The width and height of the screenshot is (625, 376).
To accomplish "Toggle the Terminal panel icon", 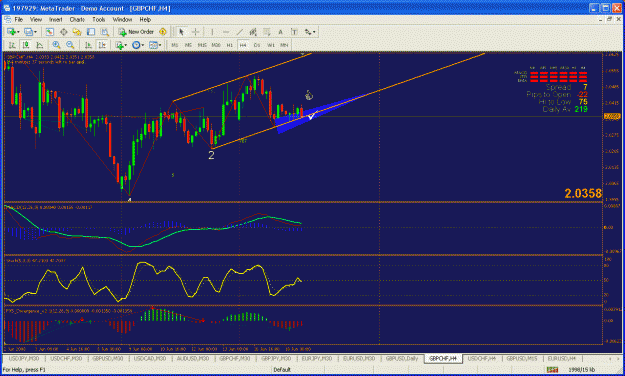I will pos(91,32).
